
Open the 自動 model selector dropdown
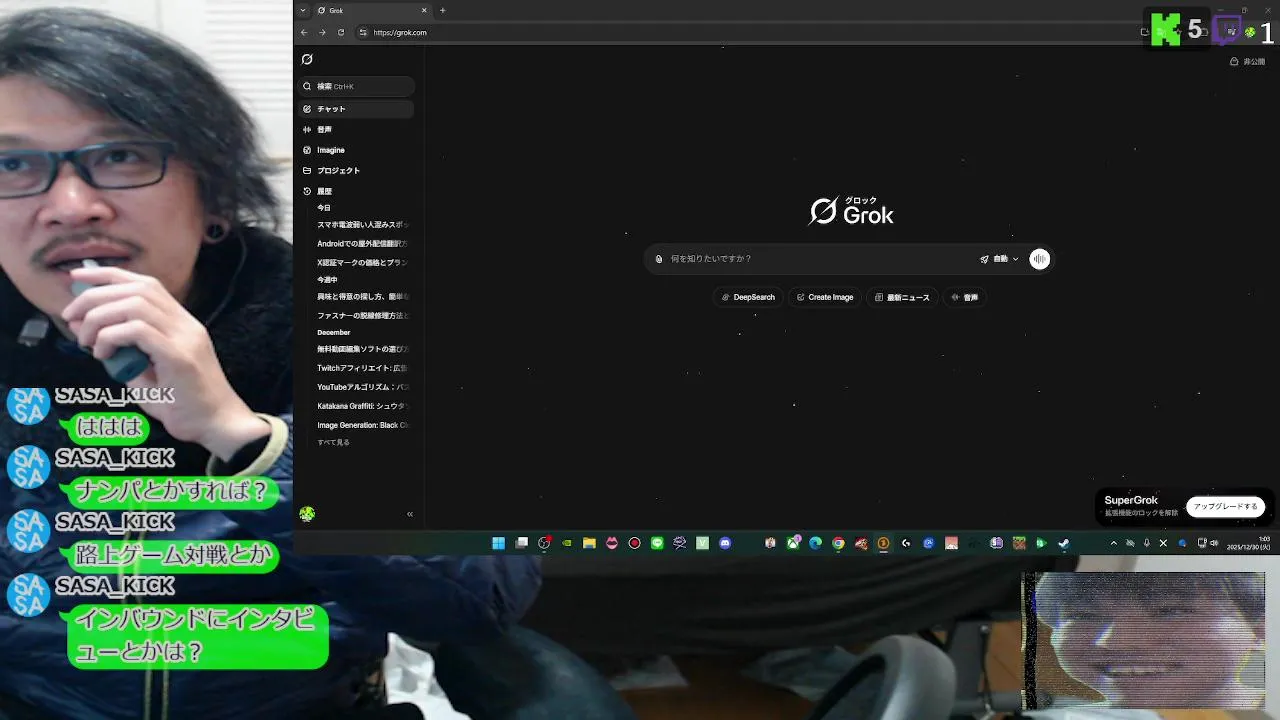pyautogui.click(x=1000, y=259)
